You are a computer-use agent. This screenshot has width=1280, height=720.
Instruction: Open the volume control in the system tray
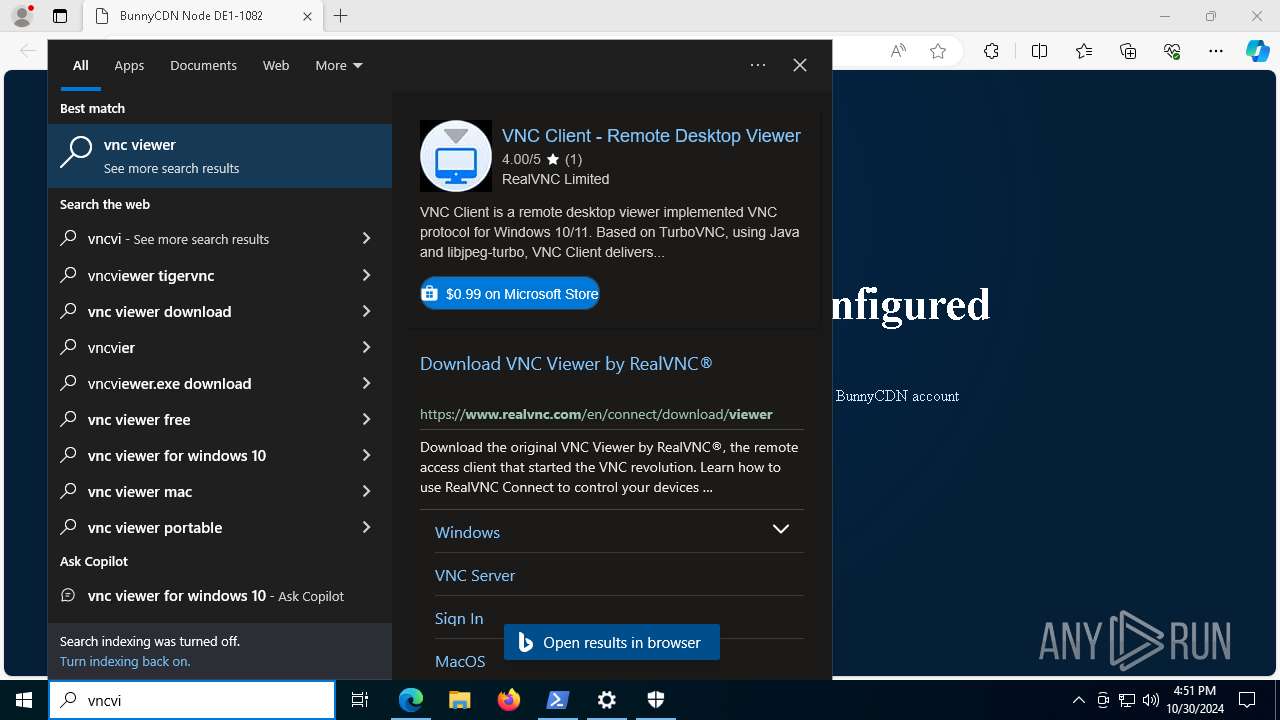point(1151,700)
